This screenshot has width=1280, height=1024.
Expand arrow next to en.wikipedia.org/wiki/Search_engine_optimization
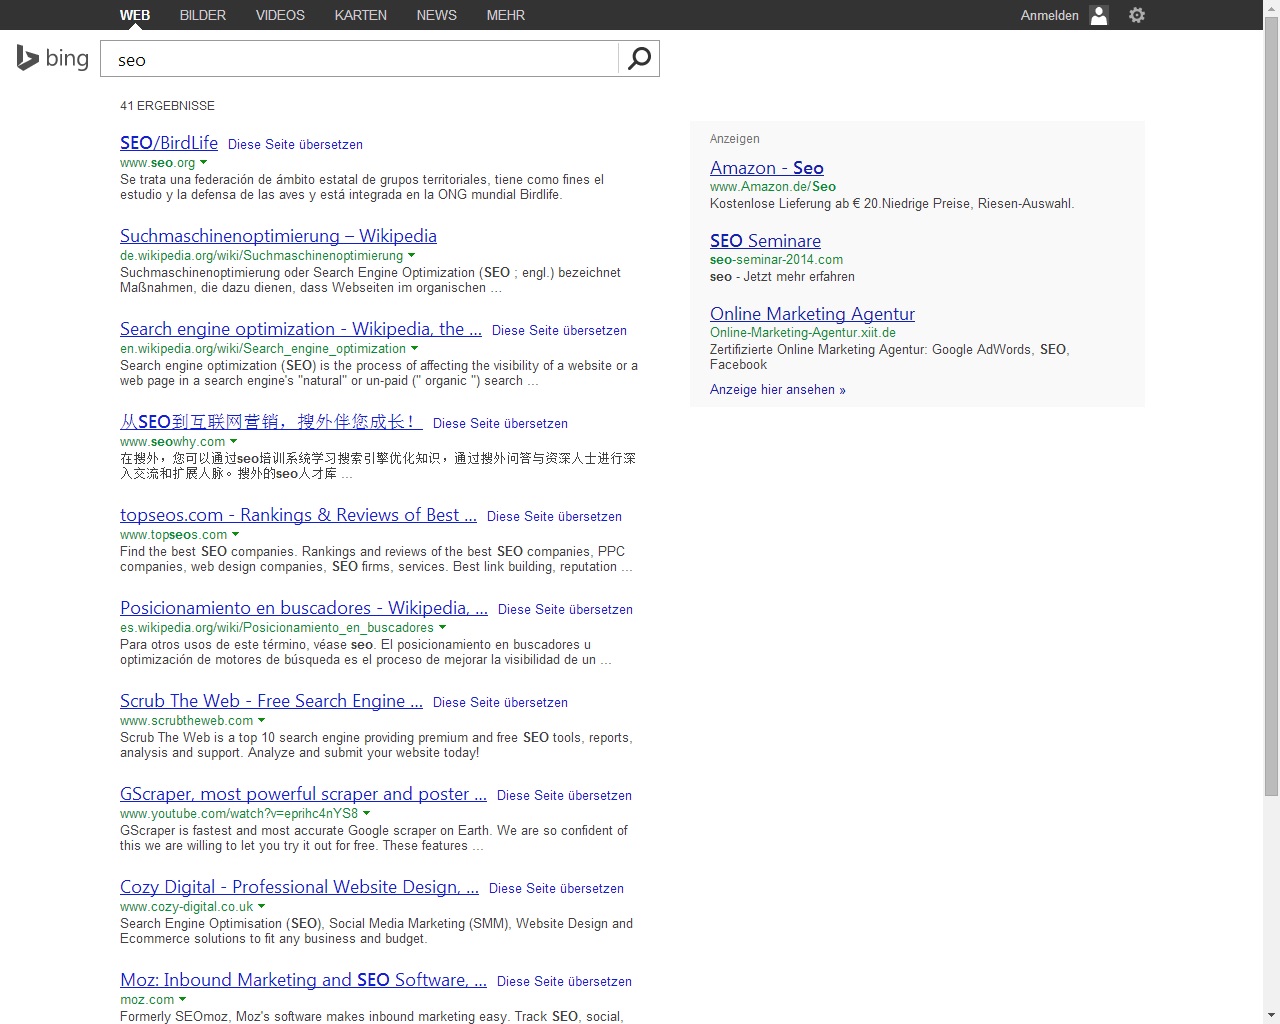414,348
